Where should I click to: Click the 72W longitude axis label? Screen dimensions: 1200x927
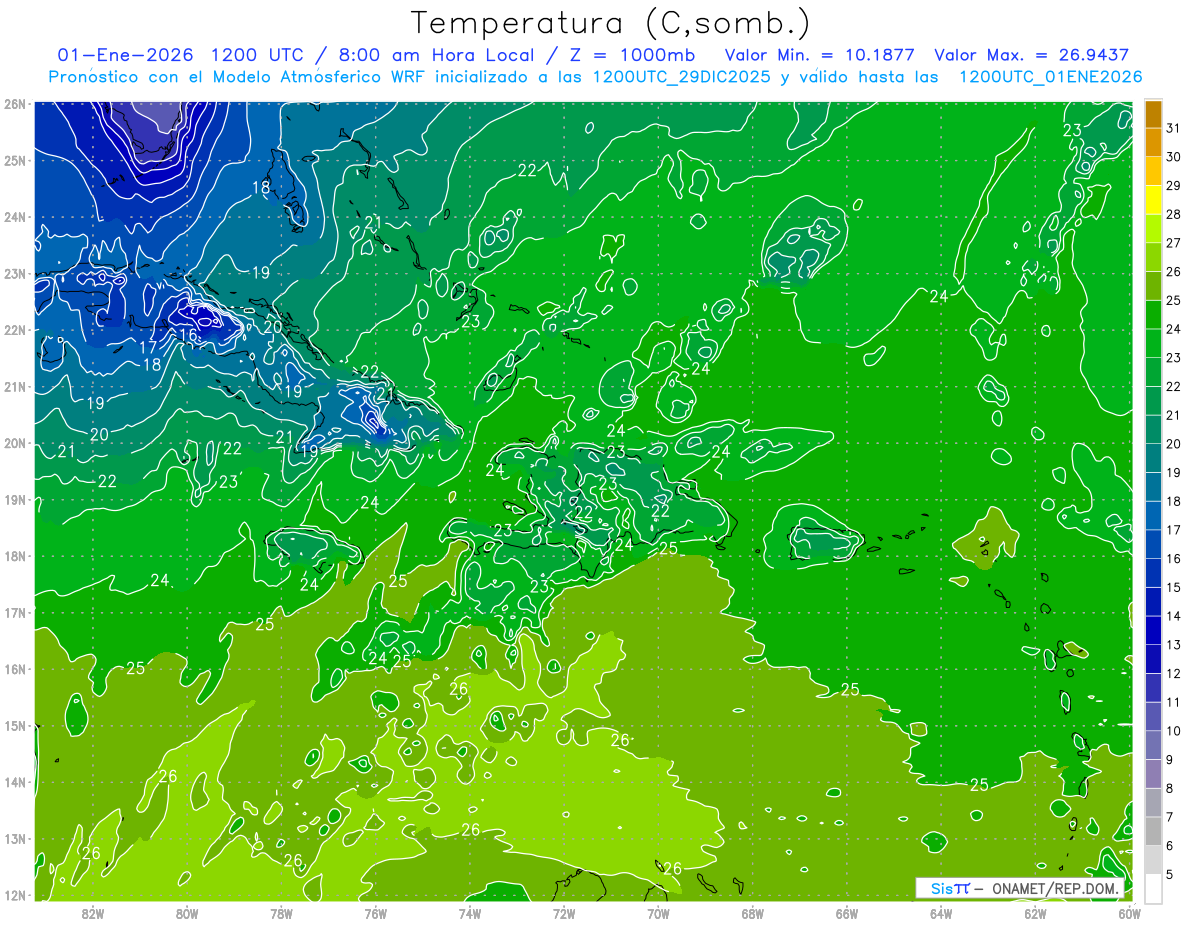point(564,913)
